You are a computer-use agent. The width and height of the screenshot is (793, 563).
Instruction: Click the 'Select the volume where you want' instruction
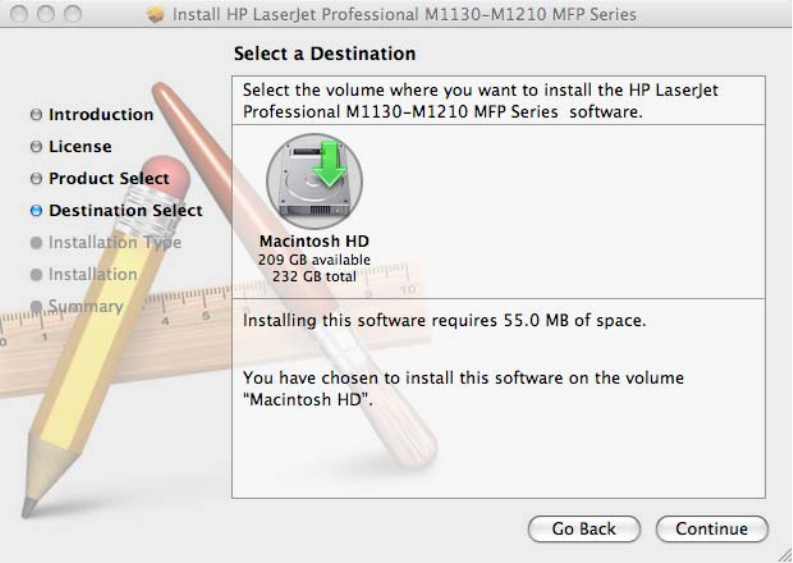pyautogui.click(x=480, y=101)
